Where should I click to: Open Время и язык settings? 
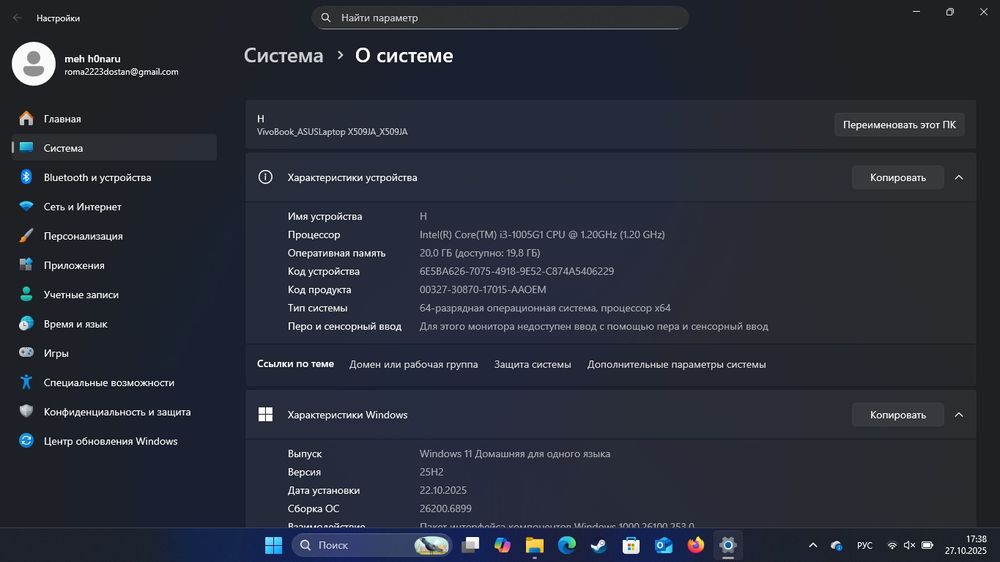click(115, 324)
